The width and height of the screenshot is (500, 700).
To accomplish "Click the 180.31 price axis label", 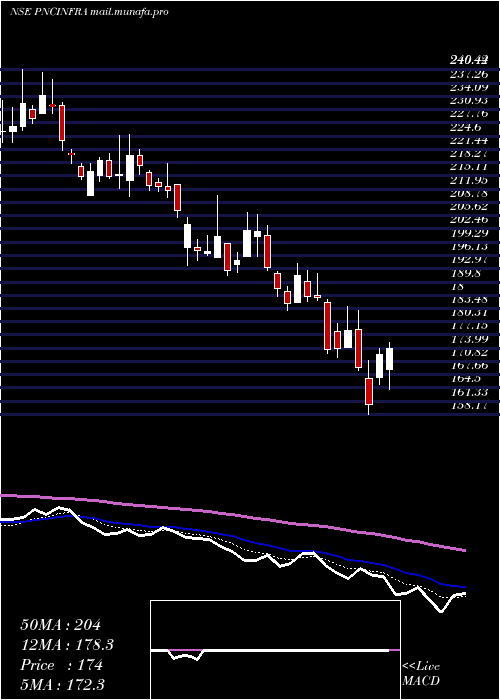I will click(x=469, y=312).
